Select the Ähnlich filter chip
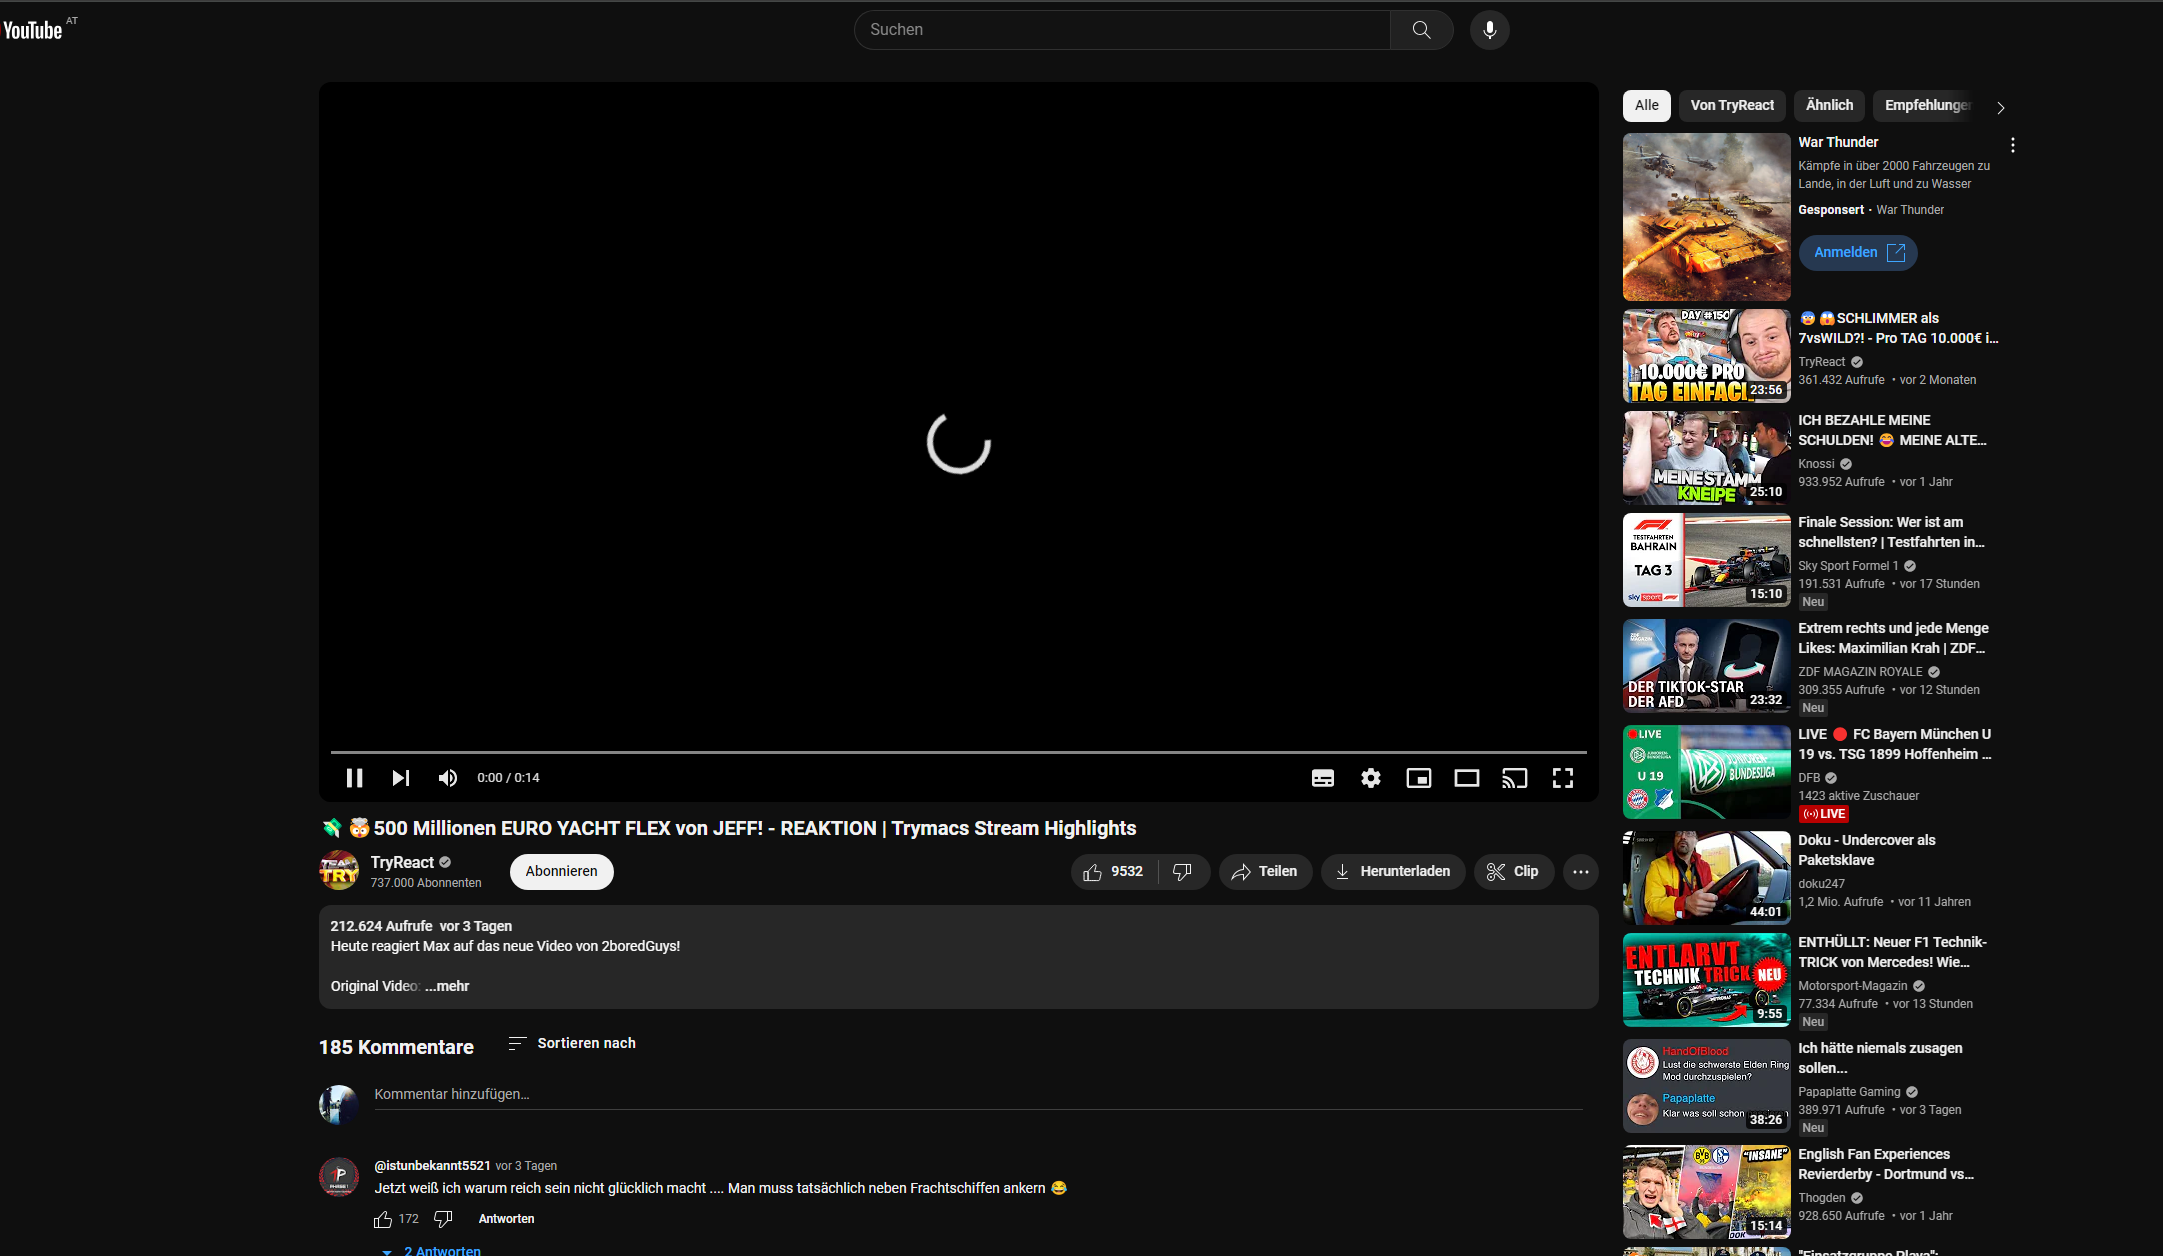The image size is (2163, 1256). [x=1829, y=105]
